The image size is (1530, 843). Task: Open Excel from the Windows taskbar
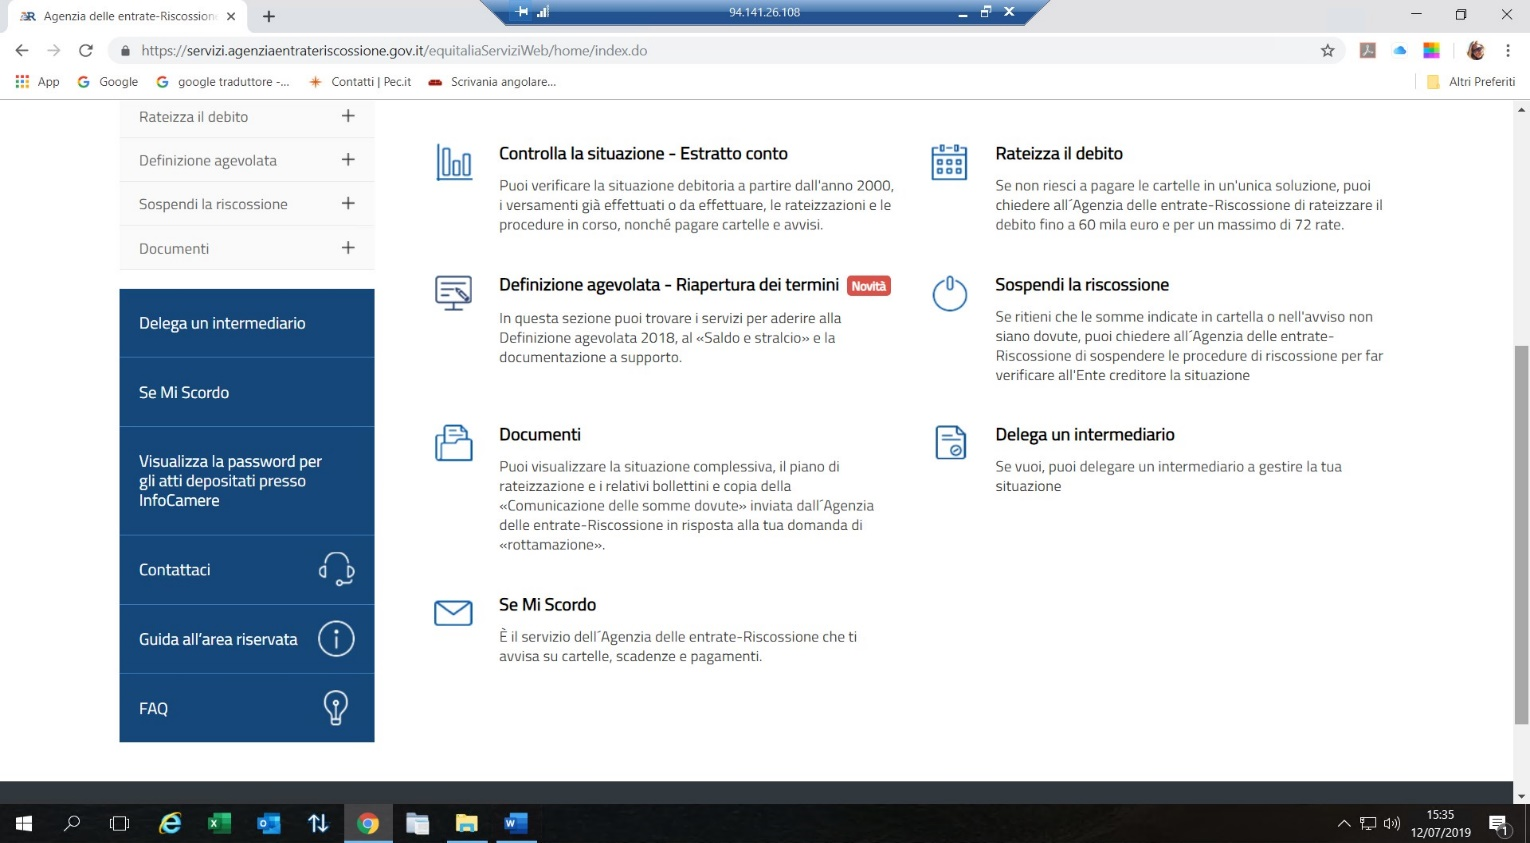tap(219, 823)
